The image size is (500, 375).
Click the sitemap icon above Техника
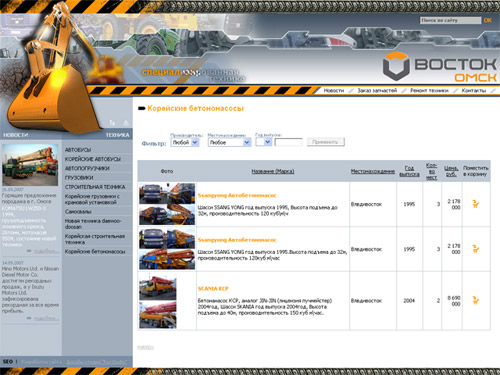tap(112, 123)
